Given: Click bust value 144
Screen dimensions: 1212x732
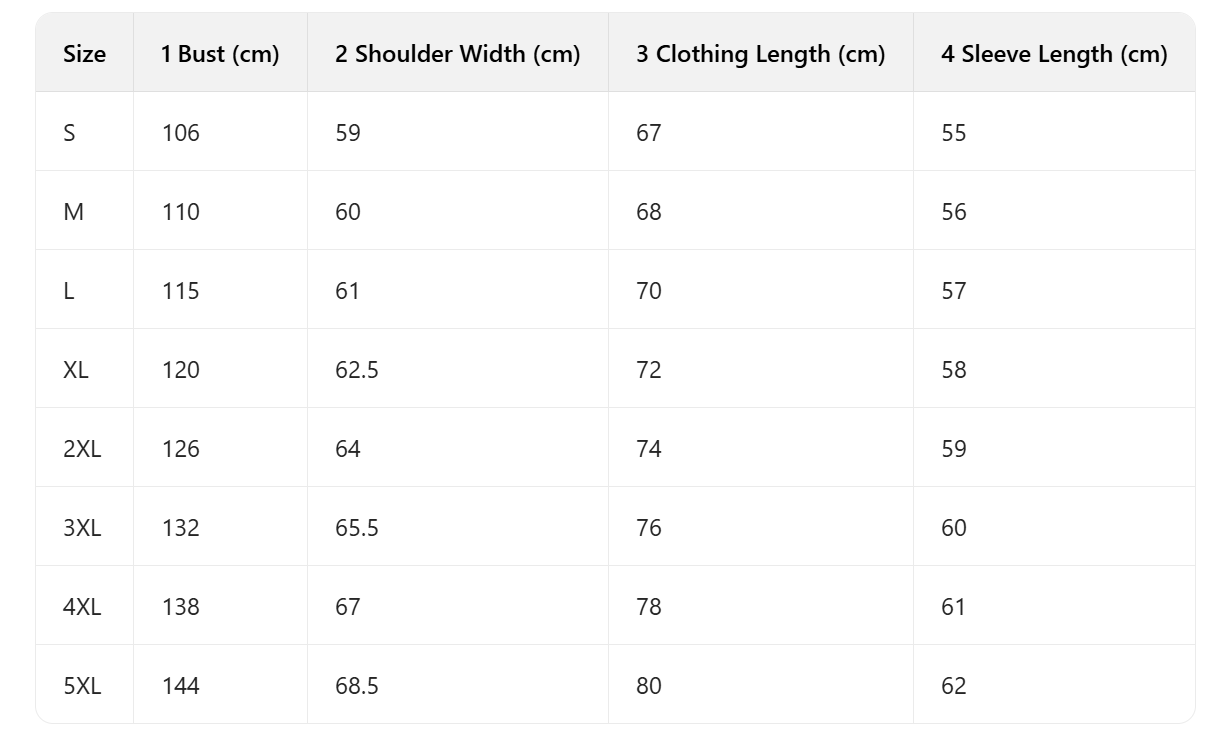Looking at the screenshot, I should tap(181, 686).
